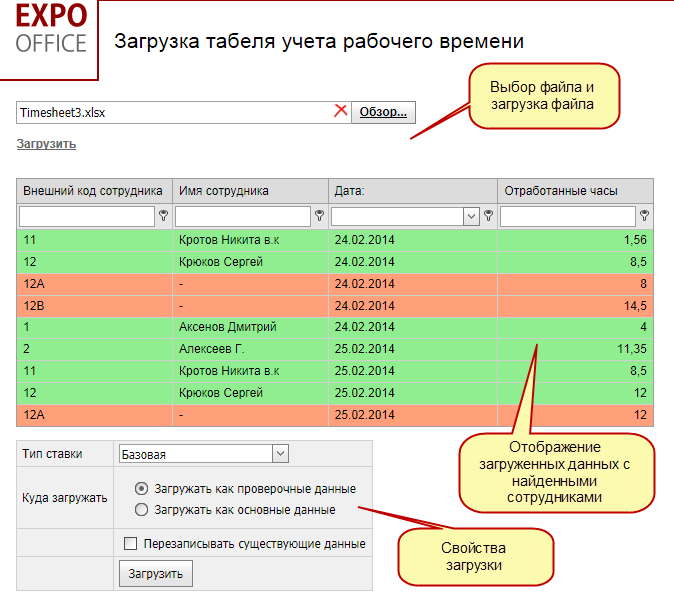Image resolution: width=674 pixels, height=610 pixels.
Task: Click the employee name filter input box
Action: (x=243, y=216)
